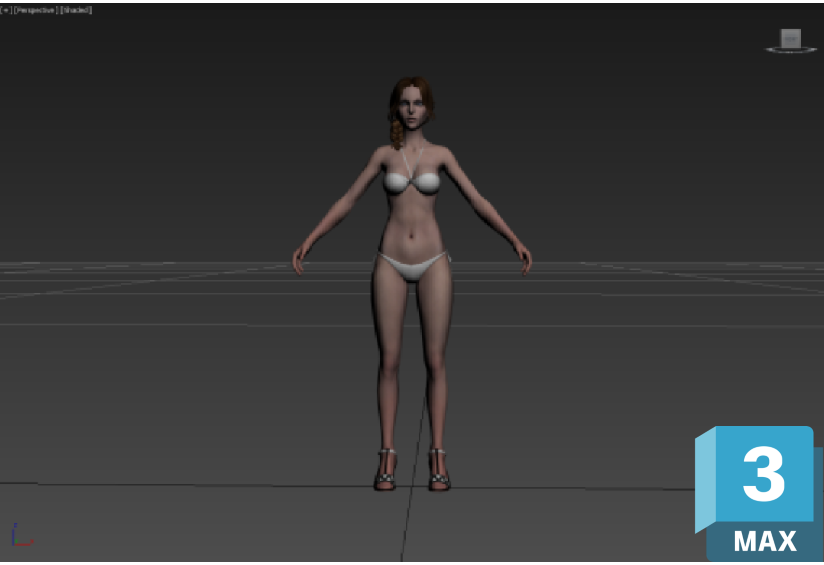Click the white bikini bottom on the model

click(x=412, y=266)
